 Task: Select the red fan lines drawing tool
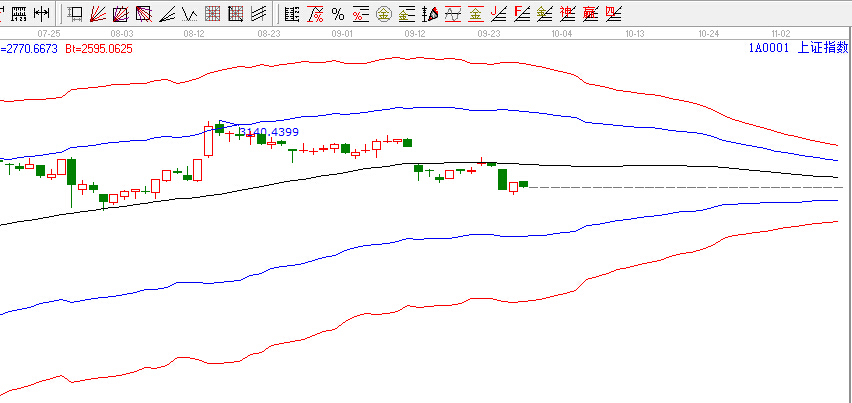click(x=98, y=14)
